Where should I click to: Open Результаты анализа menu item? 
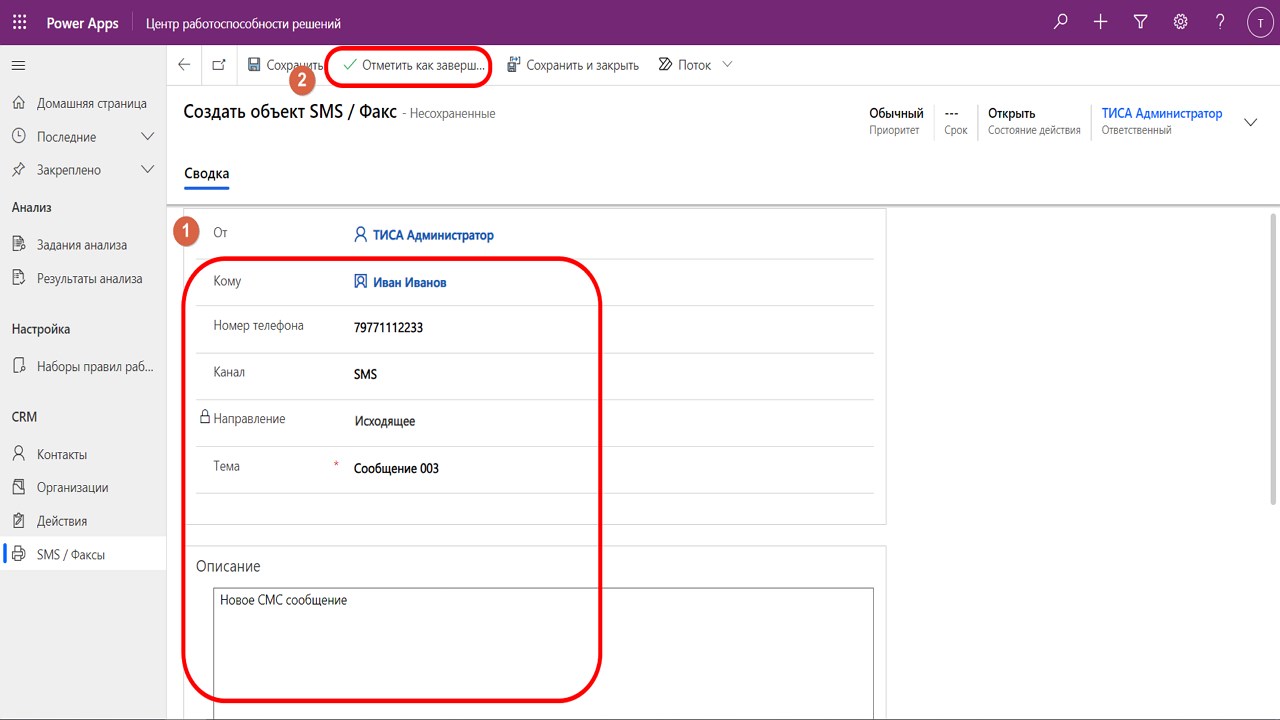coord(90,279)
